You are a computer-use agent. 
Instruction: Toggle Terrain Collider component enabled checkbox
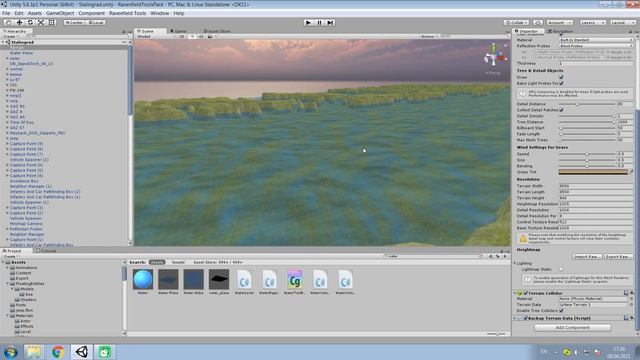[x=526, y=293]
